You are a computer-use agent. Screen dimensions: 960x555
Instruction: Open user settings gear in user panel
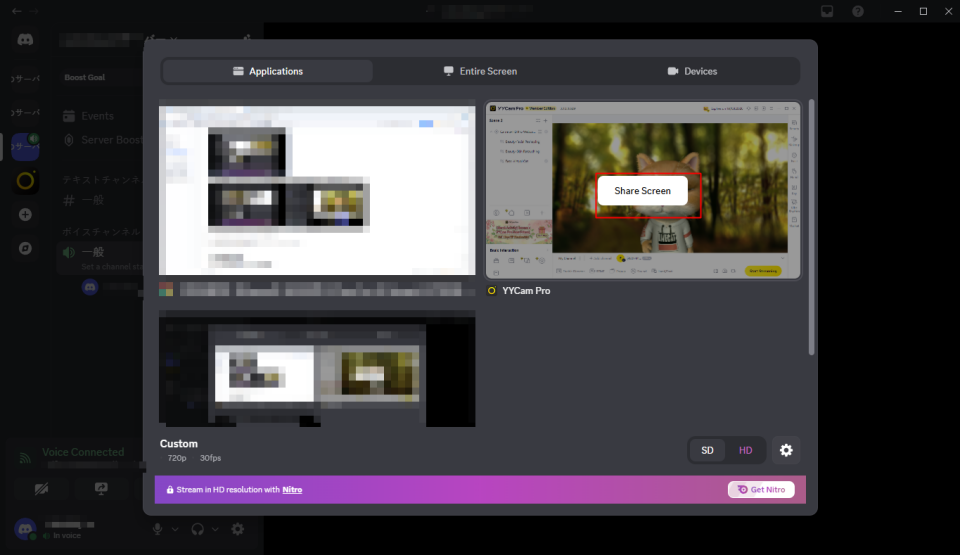tap(237, 529)
